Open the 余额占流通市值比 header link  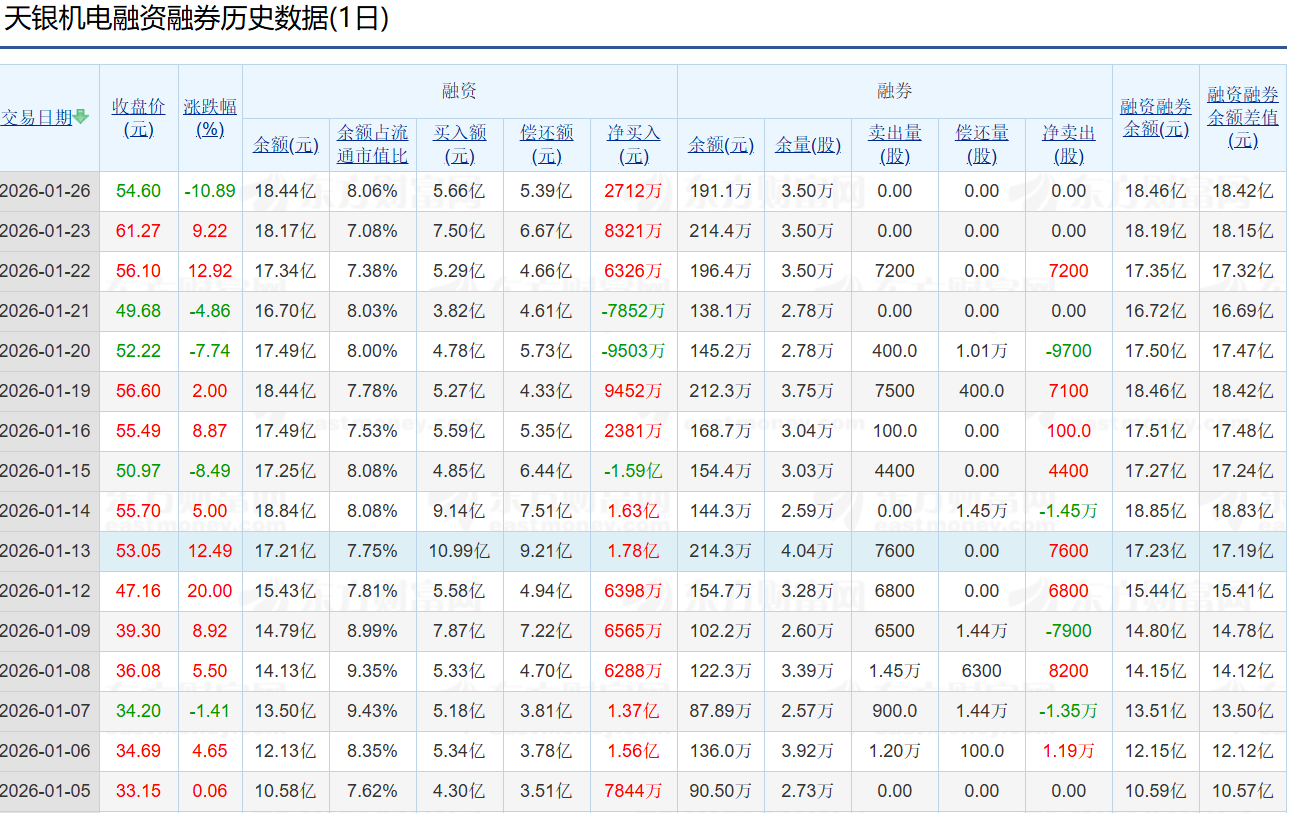[373, 144]
